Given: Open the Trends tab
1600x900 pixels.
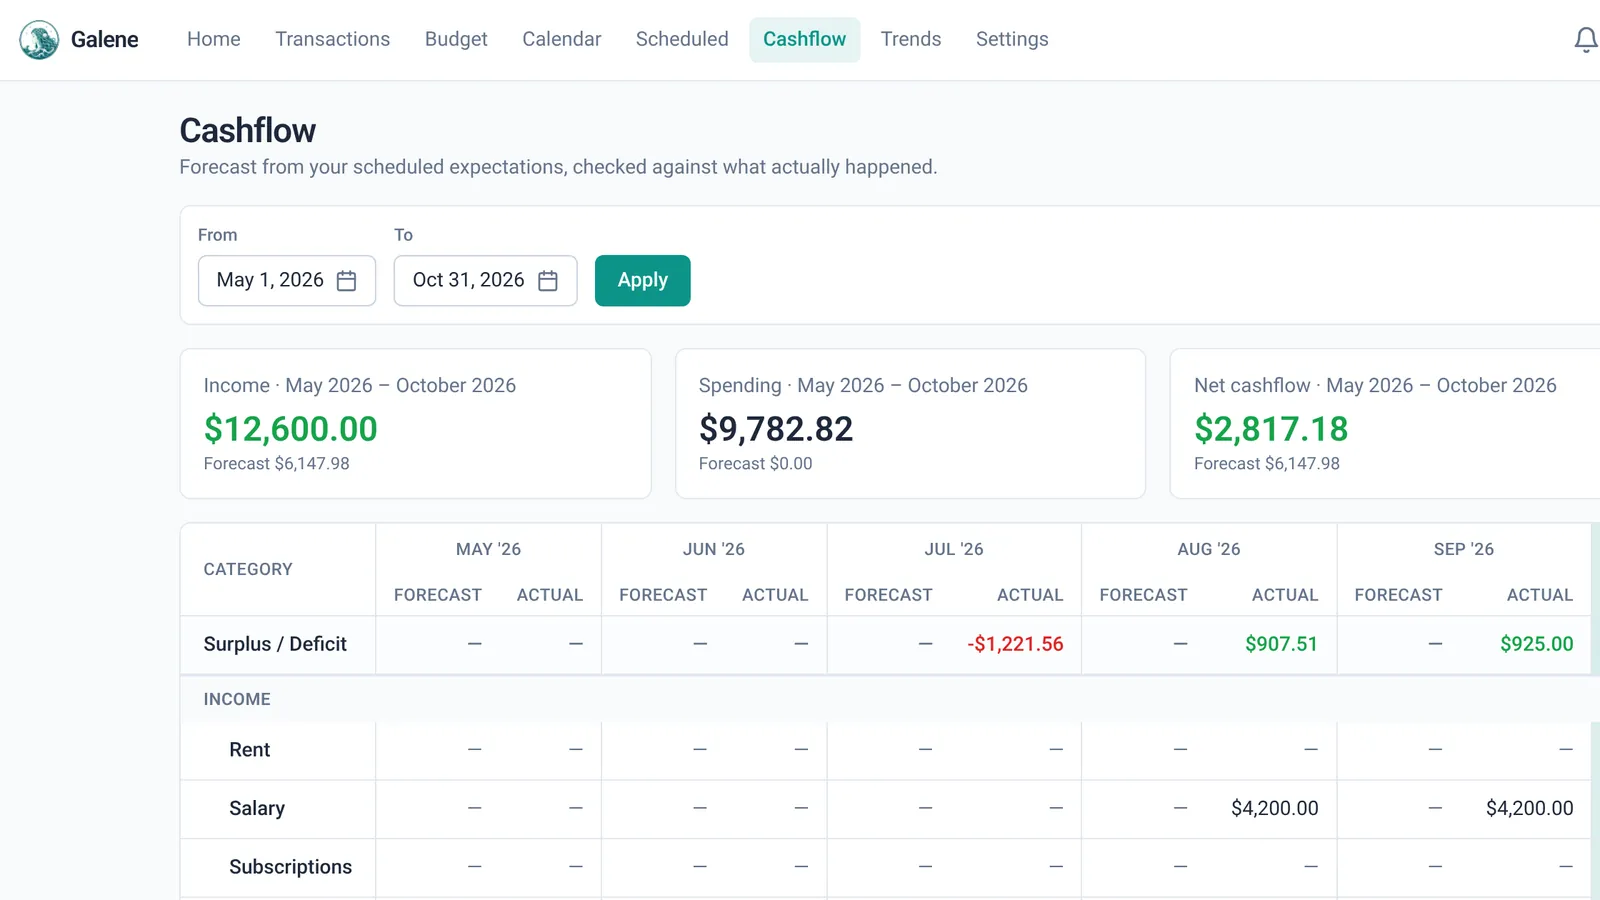Looking at the screenshot, I should (911, 40).
